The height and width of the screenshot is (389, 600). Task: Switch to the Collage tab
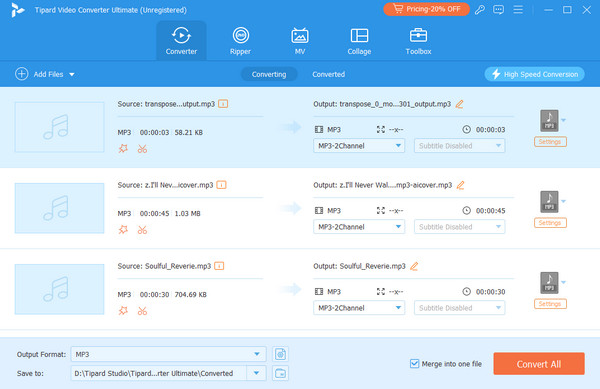pyautogui.click(x=359, y=41)
